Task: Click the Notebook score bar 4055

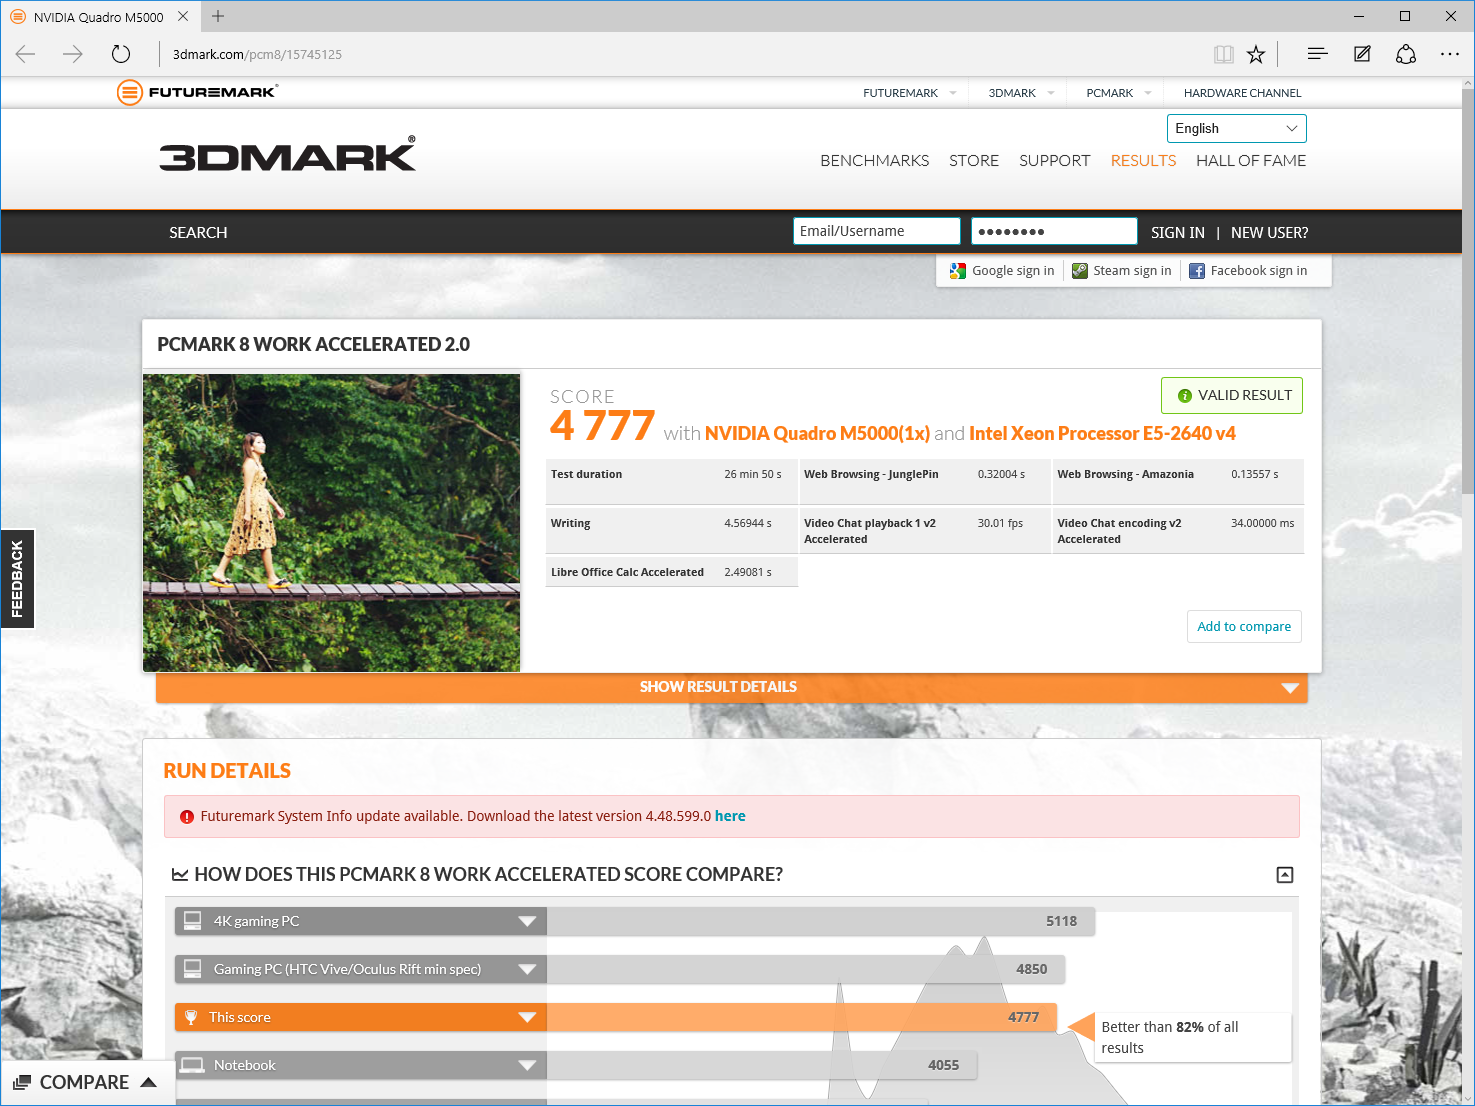Action: click(762, 1065)
